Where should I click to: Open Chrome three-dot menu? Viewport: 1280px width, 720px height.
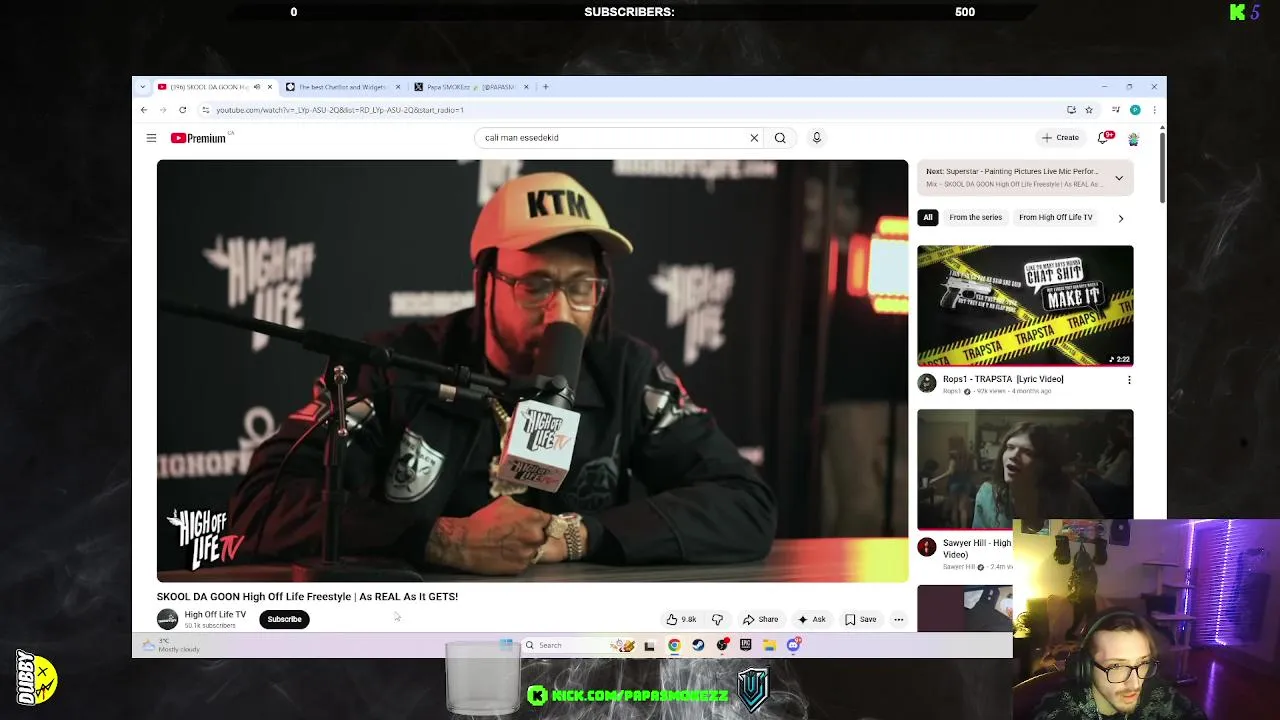click(1154, 110)
